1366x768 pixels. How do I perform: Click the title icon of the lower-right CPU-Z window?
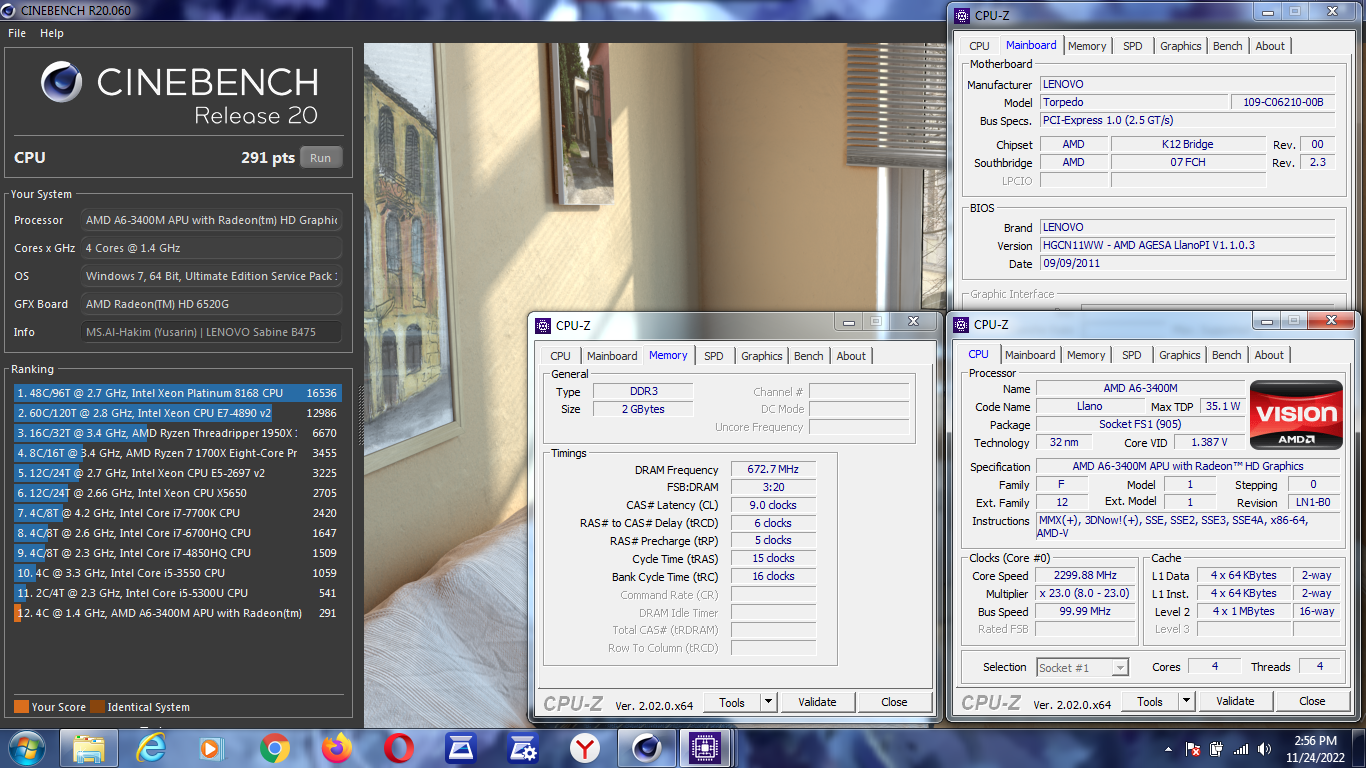pyautogui.click(x=961, y=324)
